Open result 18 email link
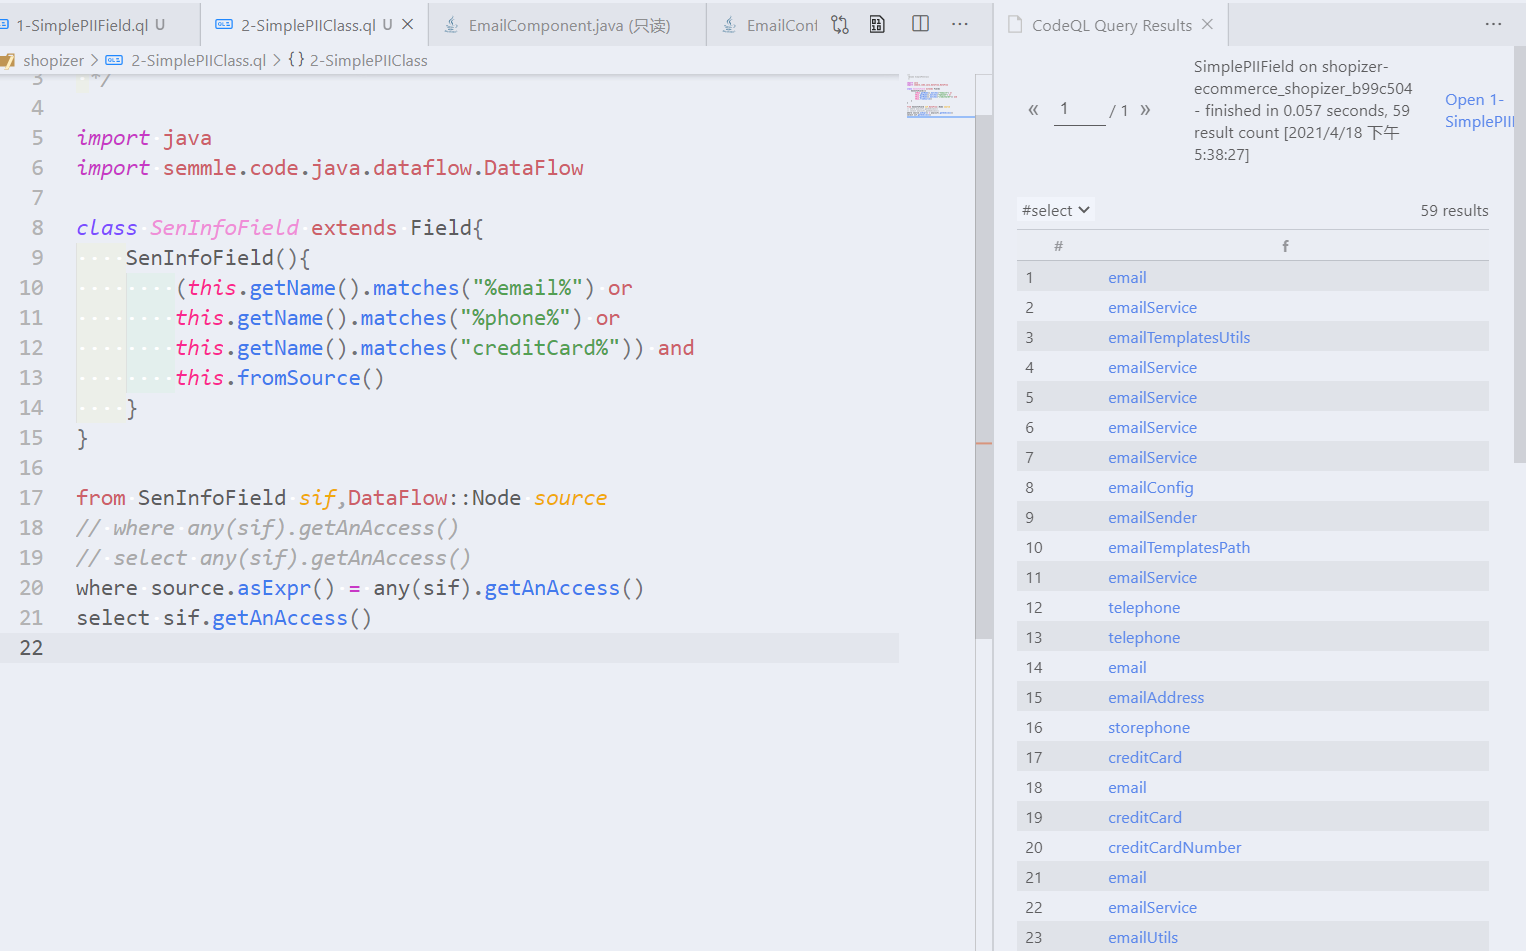The image size is (1526, 951). [1127, 787]
